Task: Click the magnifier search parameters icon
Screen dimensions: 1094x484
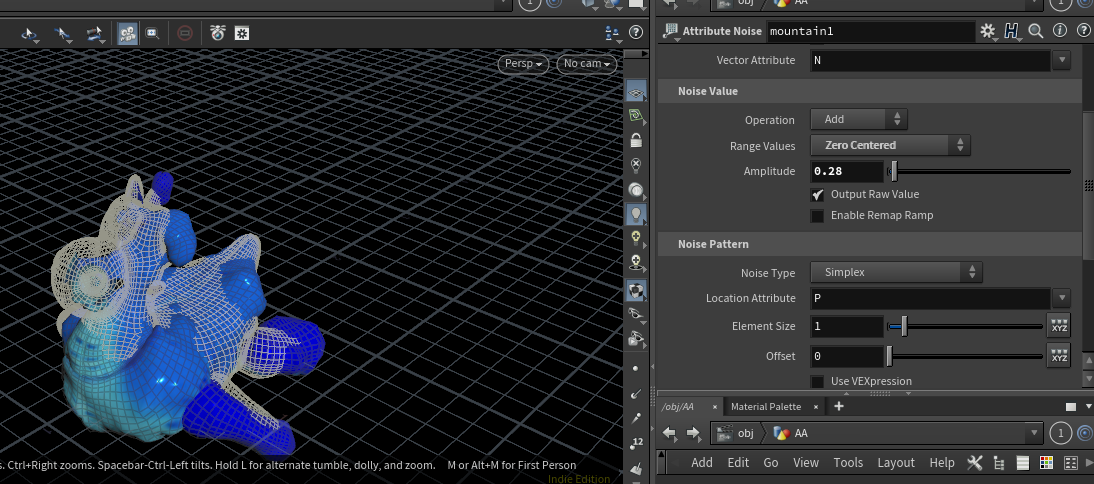Action: (x=1035, y=31)
